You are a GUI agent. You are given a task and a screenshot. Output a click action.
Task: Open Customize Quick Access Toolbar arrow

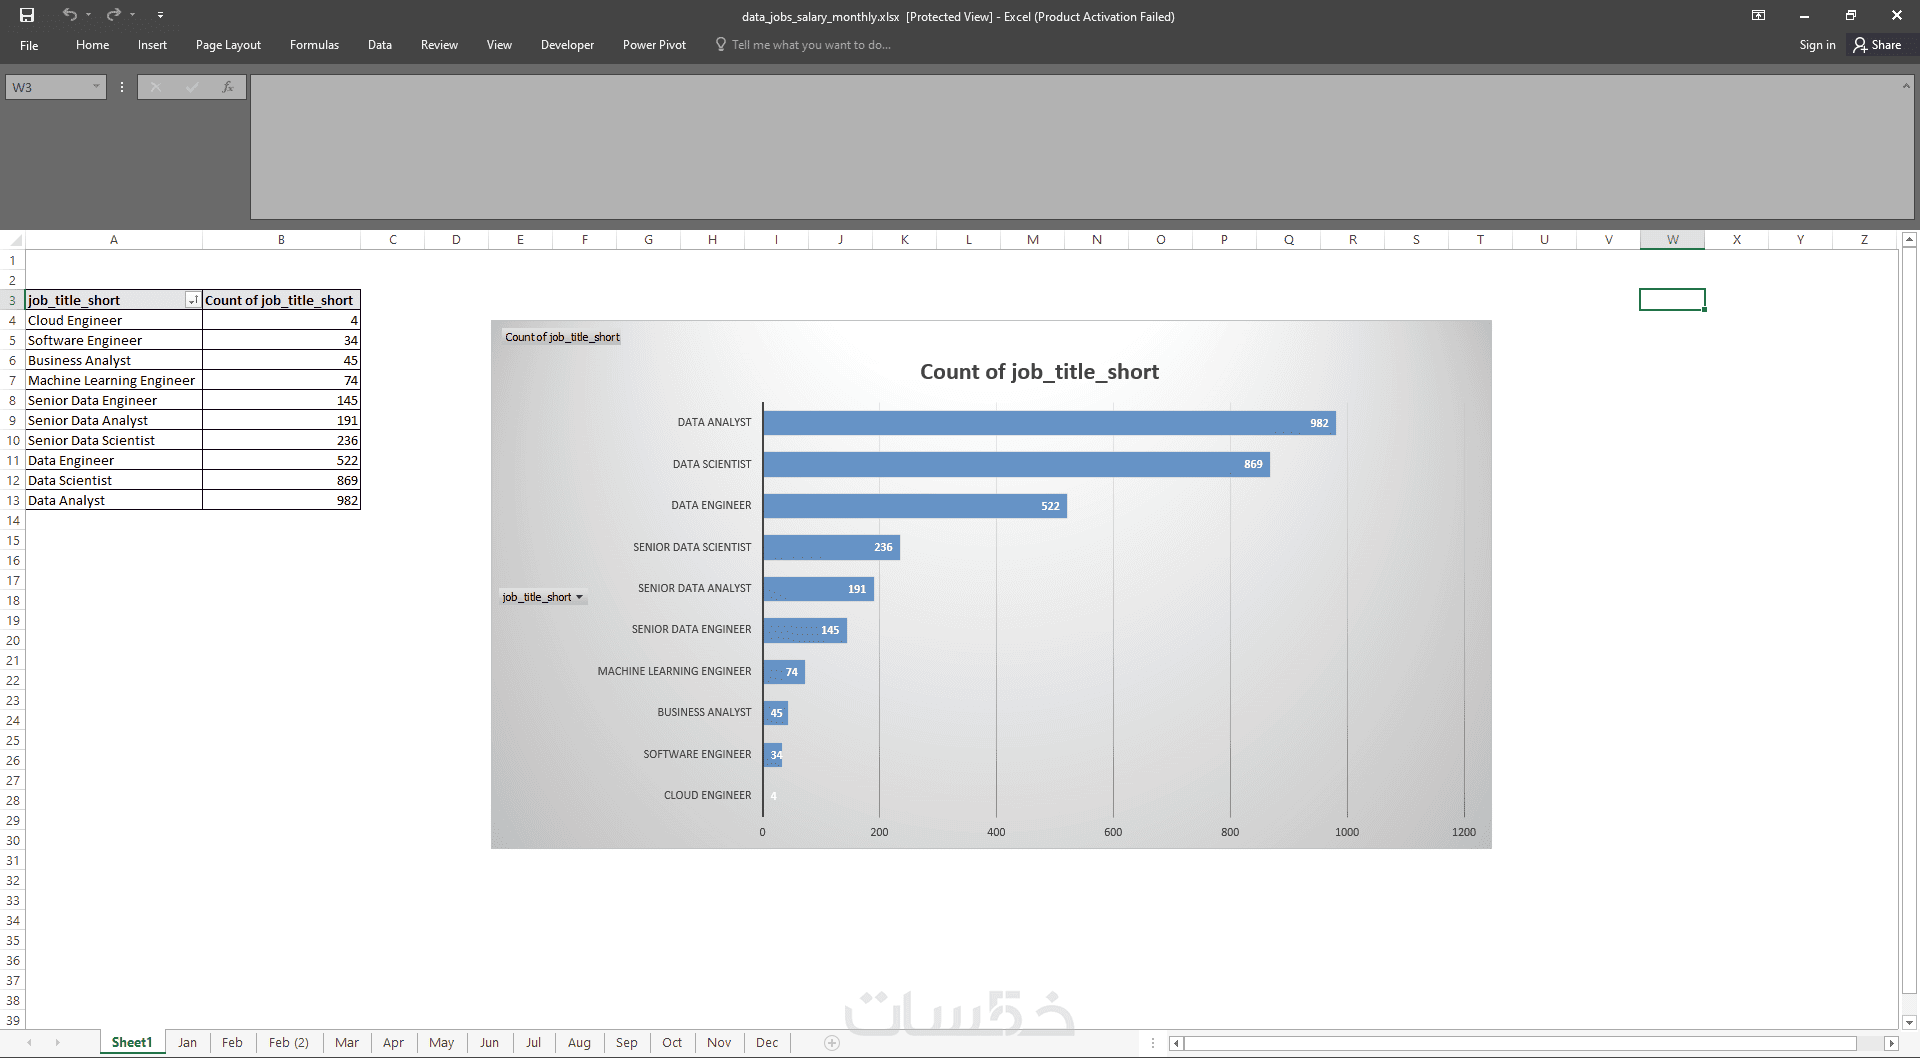[160, 15]
